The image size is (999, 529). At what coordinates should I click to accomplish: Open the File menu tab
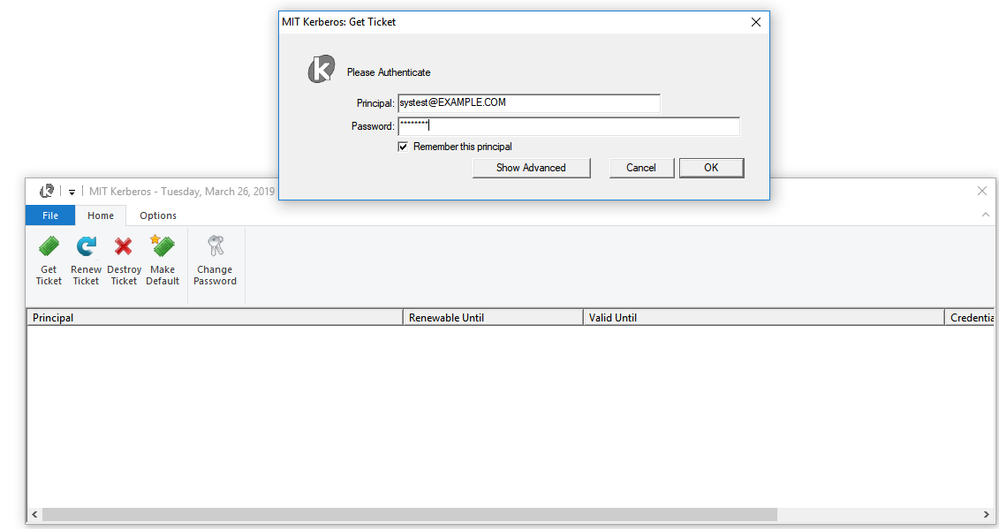pos(50,215)
